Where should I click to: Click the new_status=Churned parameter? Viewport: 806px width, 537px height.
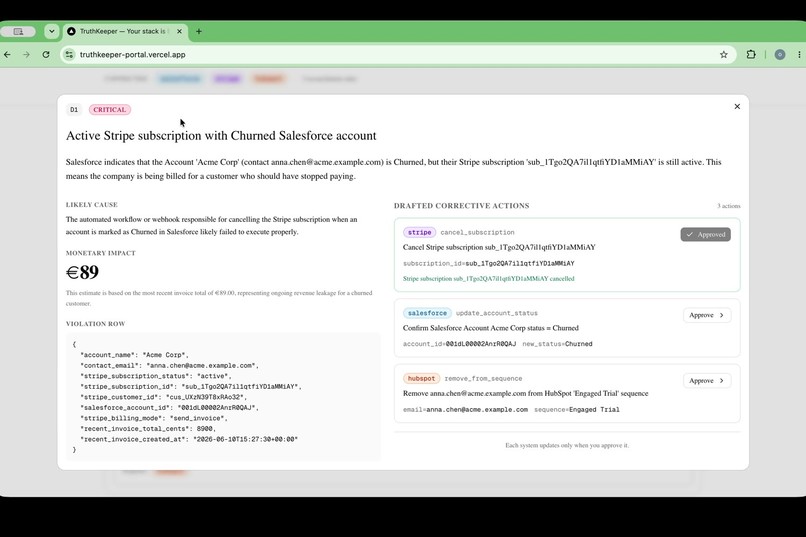557,344
